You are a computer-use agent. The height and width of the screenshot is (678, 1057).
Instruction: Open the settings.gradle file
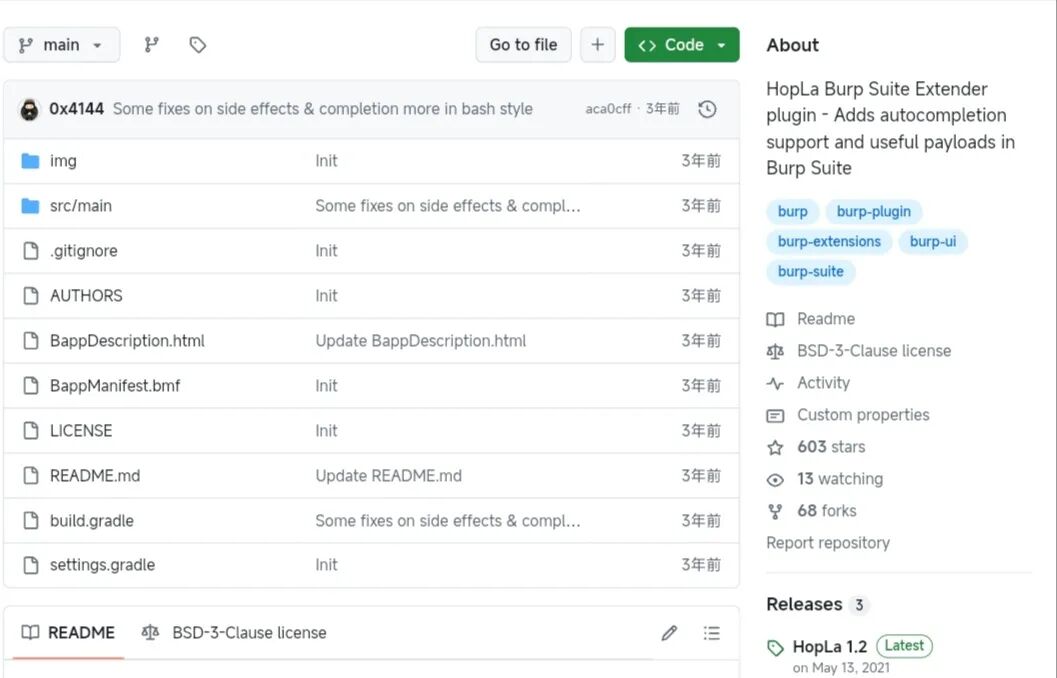click(102, 565)
